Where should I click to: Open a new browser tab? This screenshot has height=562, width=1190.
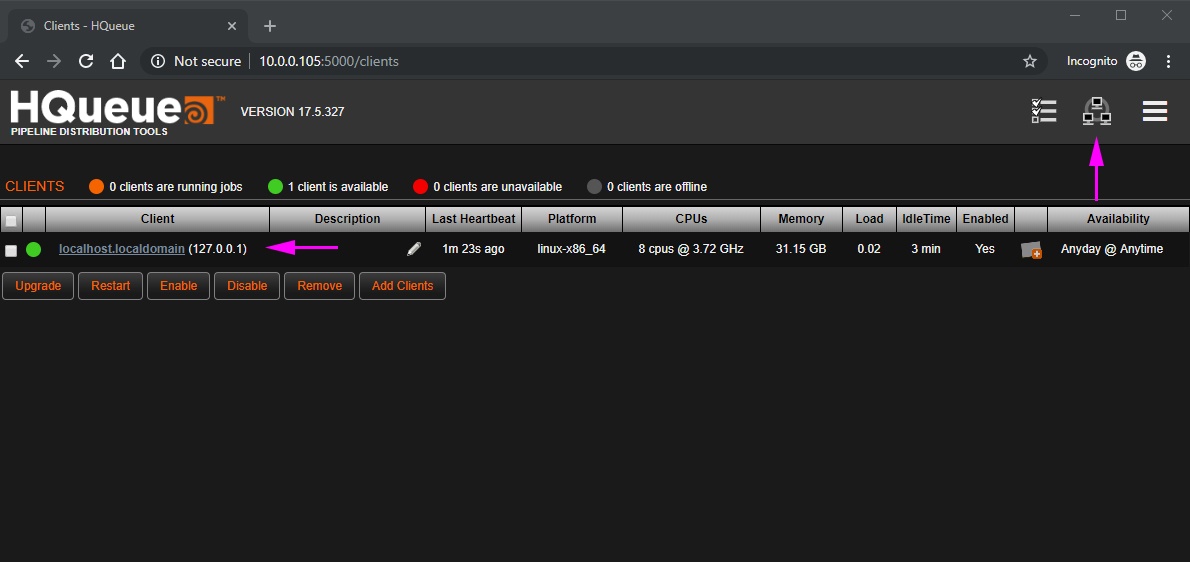(x=269, y=26)
